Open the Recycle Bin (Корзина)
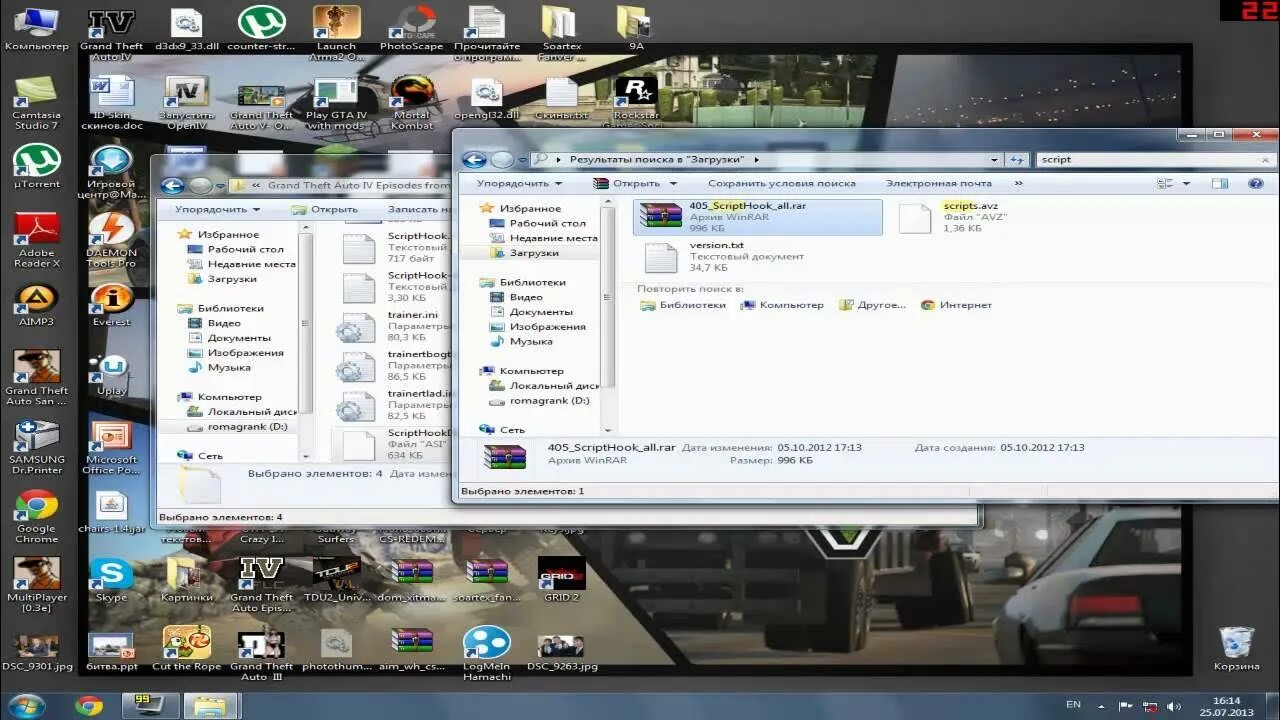Viewport: 1280px width, 720px height. pos(1237,648)
